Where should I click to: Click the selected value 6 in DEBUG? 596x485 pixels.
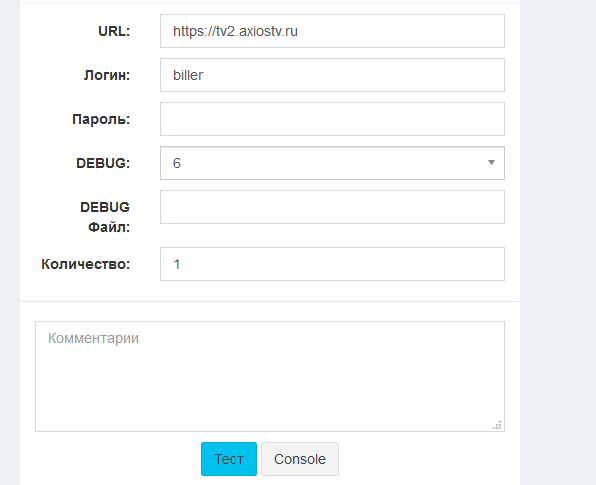tap(177, 163)
